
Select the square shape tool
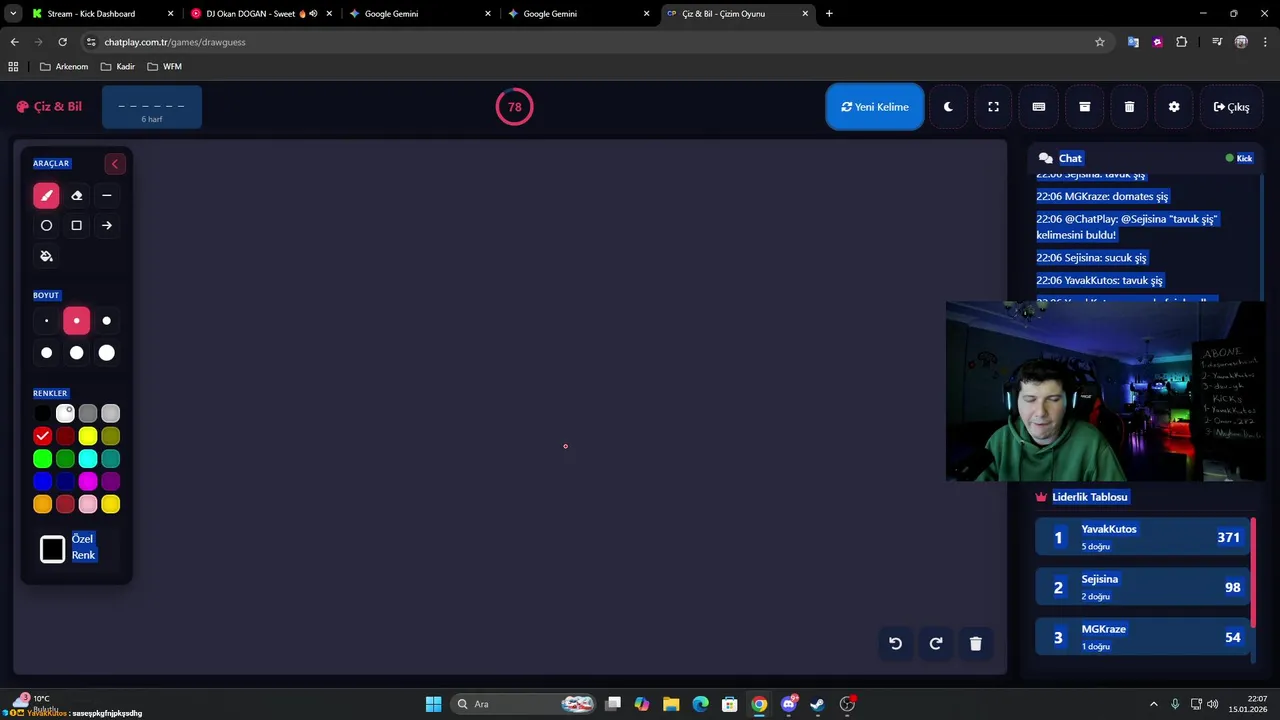tap(76, 225)
